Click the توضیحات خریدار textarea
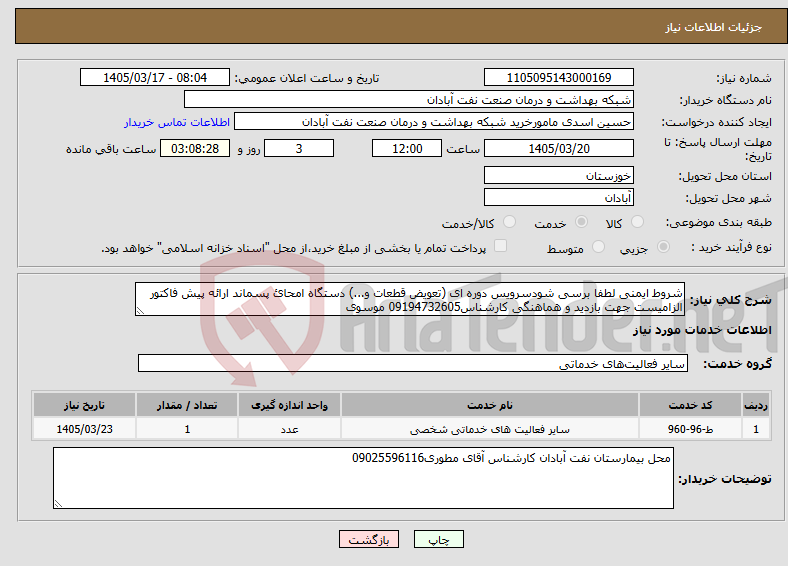Image resolution: width=788 pixels, height=566 pixels. click(x=363, y=478)
